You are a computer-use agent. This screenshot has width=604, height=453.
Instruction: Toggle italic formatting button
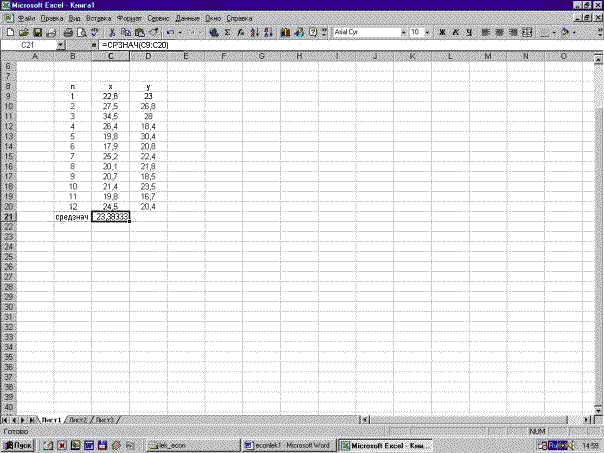(x=454, y=32)
